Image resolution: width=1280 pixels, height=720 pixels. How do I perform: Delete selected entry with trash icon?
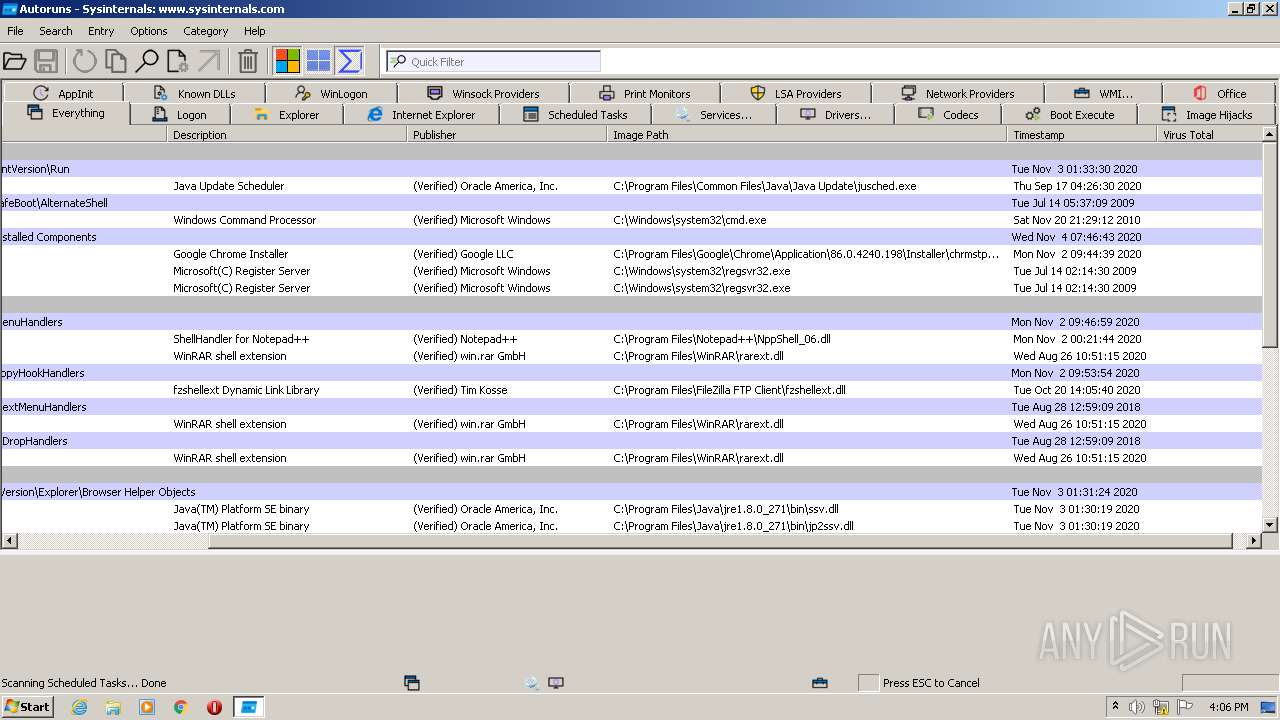[x=248, y=61]
